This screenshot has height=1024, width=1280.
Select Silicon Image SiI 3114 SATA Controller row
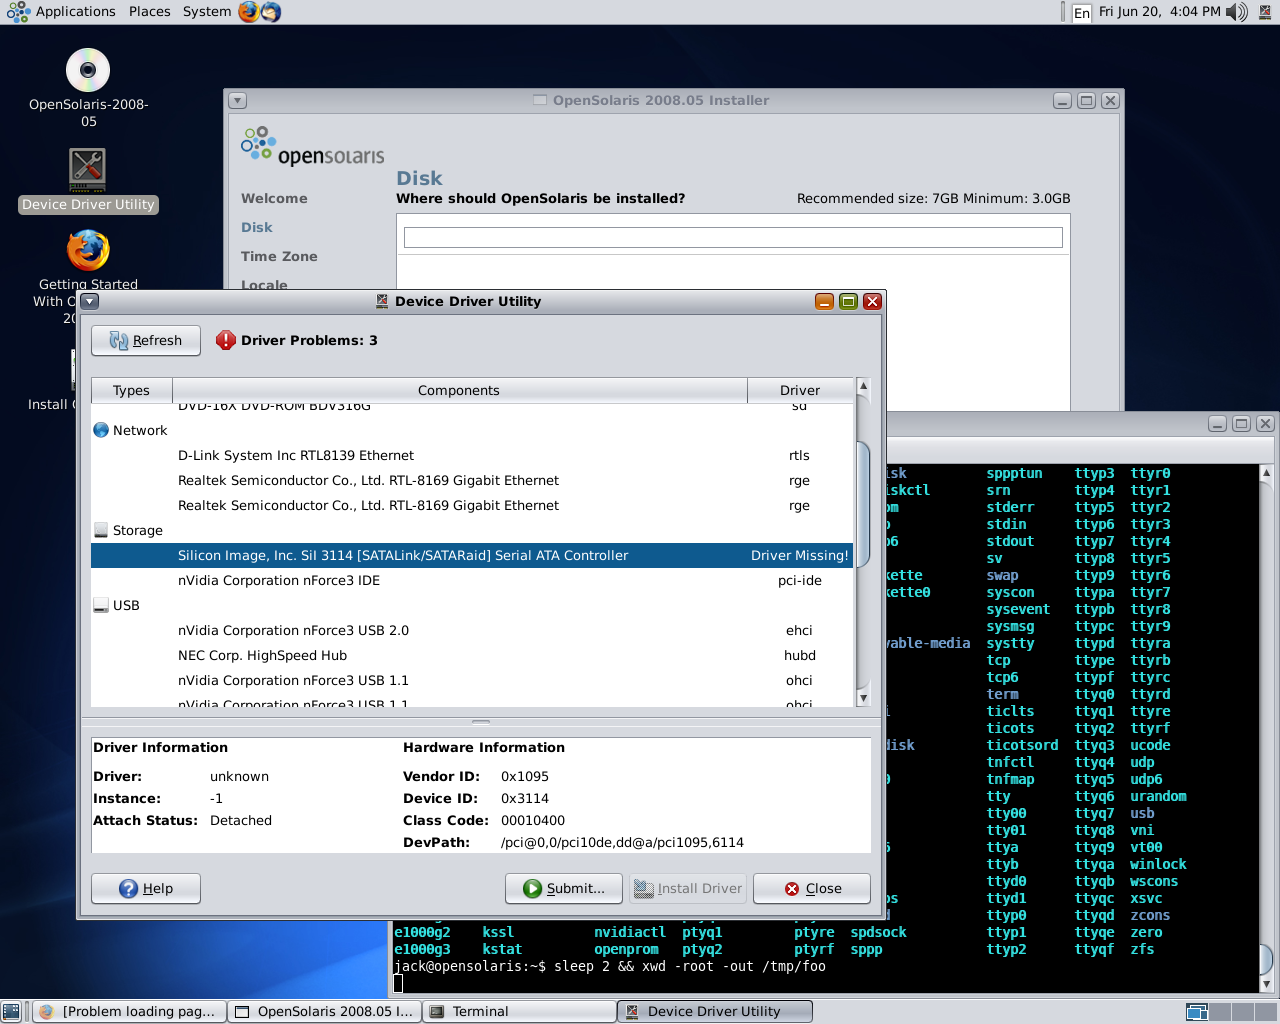tap(472, 555)
